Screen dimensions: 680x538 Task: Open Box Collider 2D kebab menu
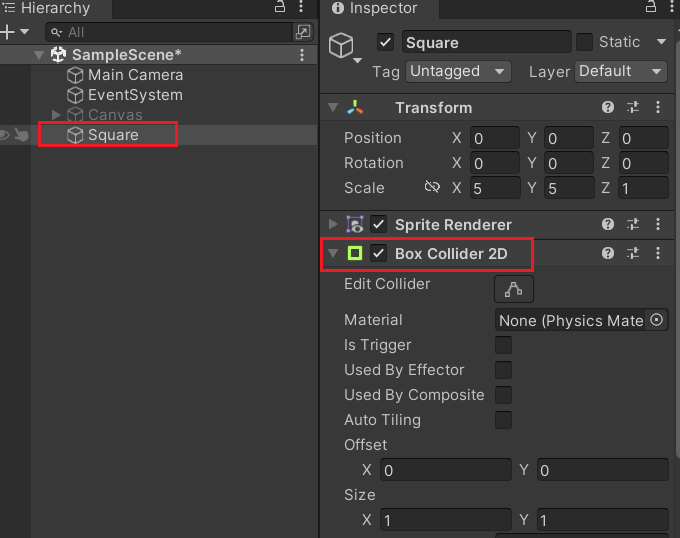pyautogui.click(x=658, y=253)
